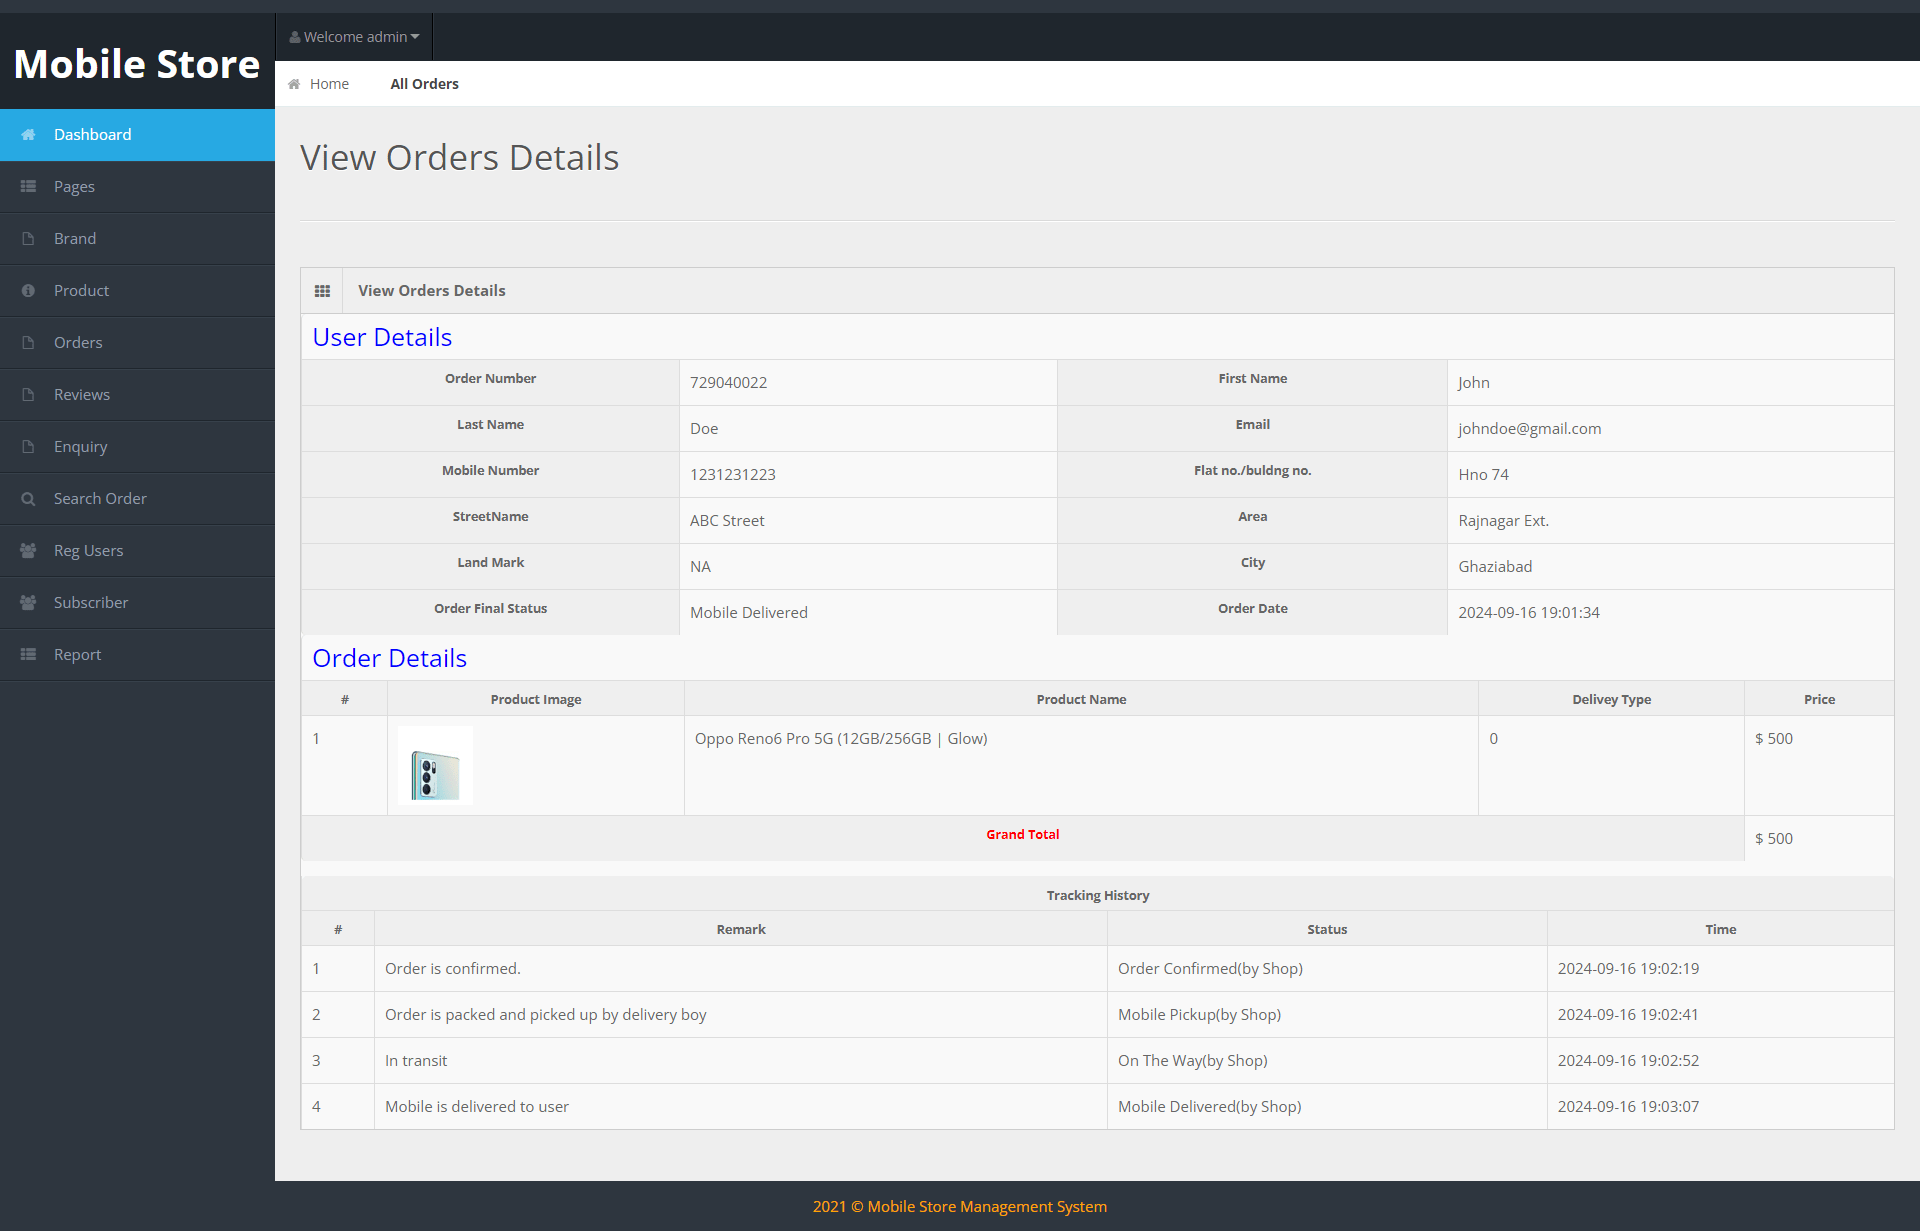The width and height of the screenshot is (1920, 1232).
Task: Click the Product info icon
Action: (x=27, y=290)
